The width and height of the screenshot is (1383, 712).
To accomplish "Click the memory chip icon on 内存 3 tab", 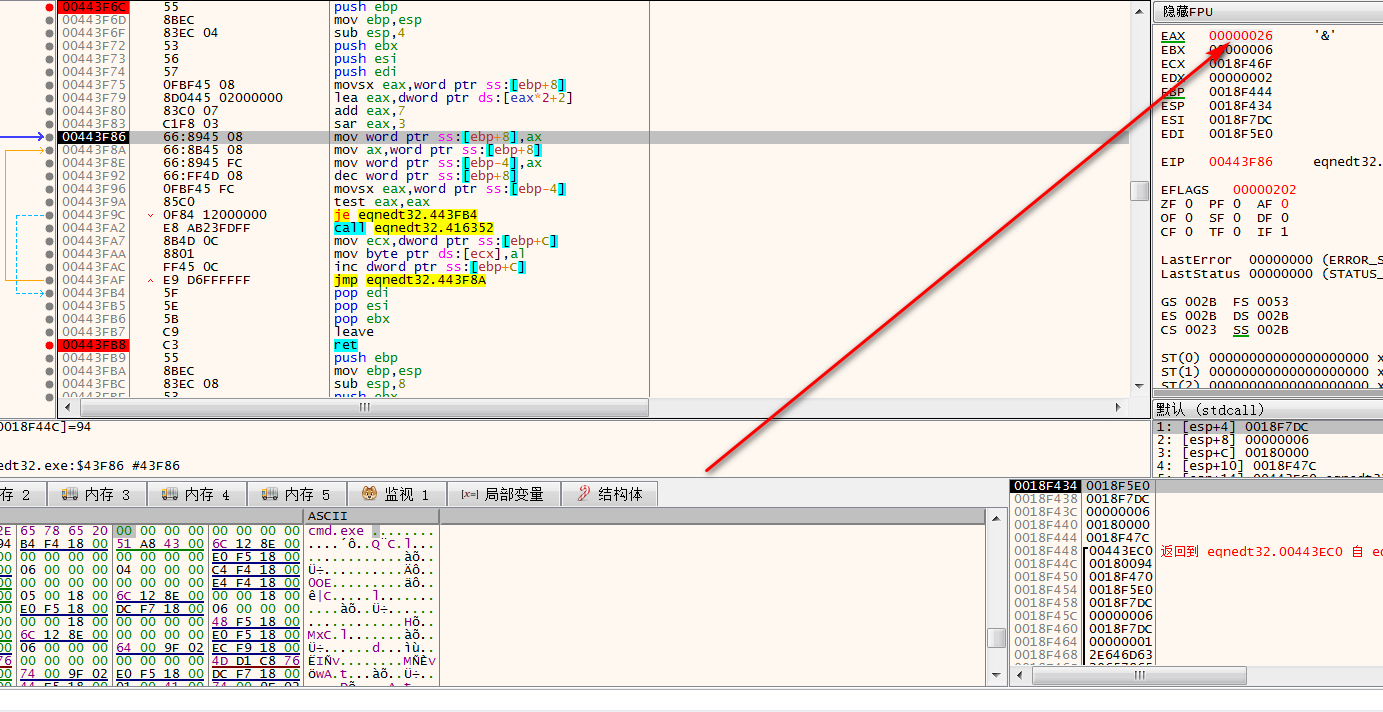I will (70, 494).
